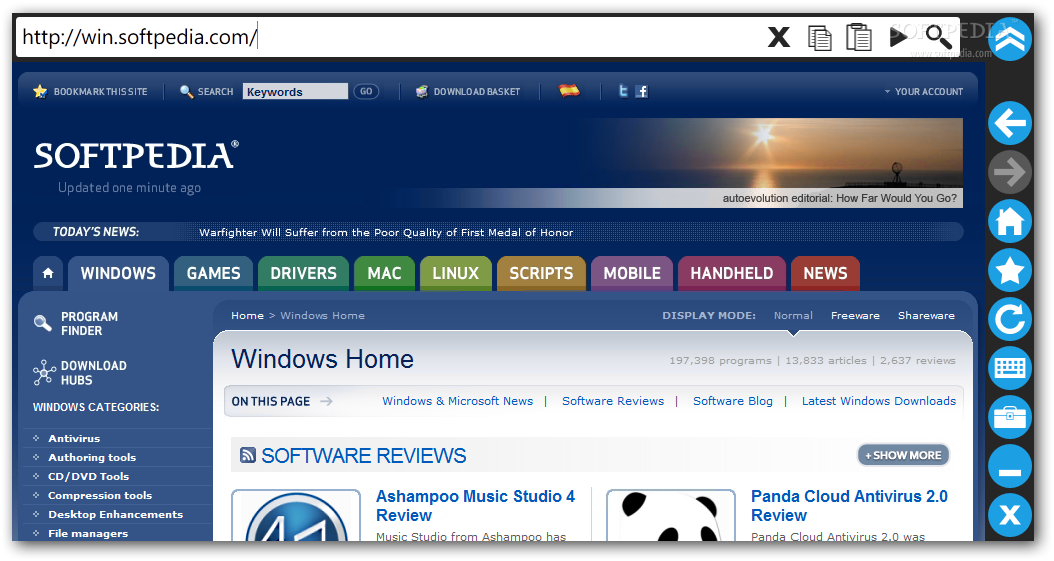1054x561 pixels.
Task: Jump to Windows & Microsoft News
Action: tap(458, 401)
